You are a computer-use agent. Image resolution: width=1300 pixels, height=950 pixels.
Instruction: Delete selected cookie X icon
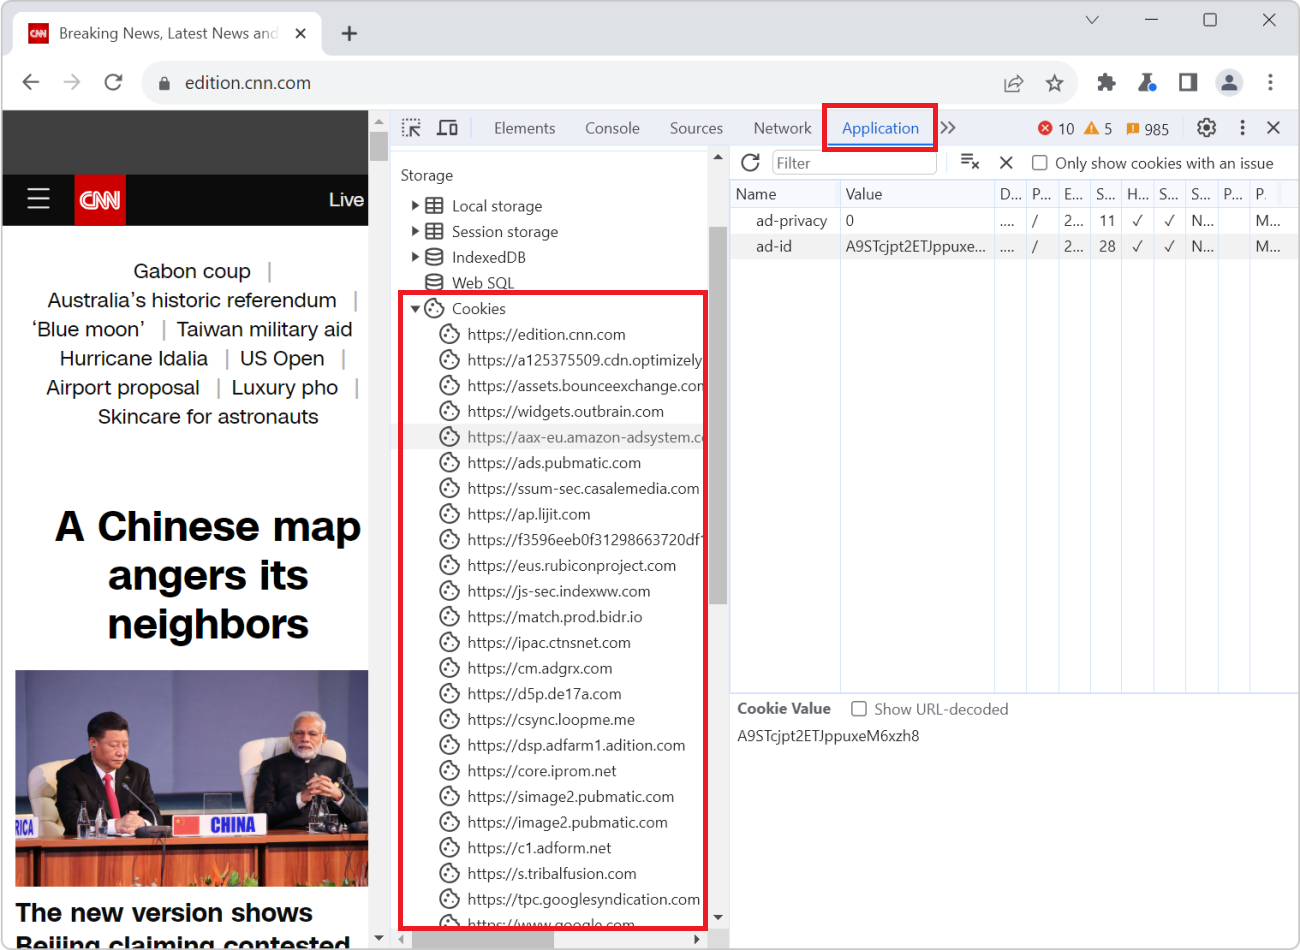click(x=1006, y=162)
